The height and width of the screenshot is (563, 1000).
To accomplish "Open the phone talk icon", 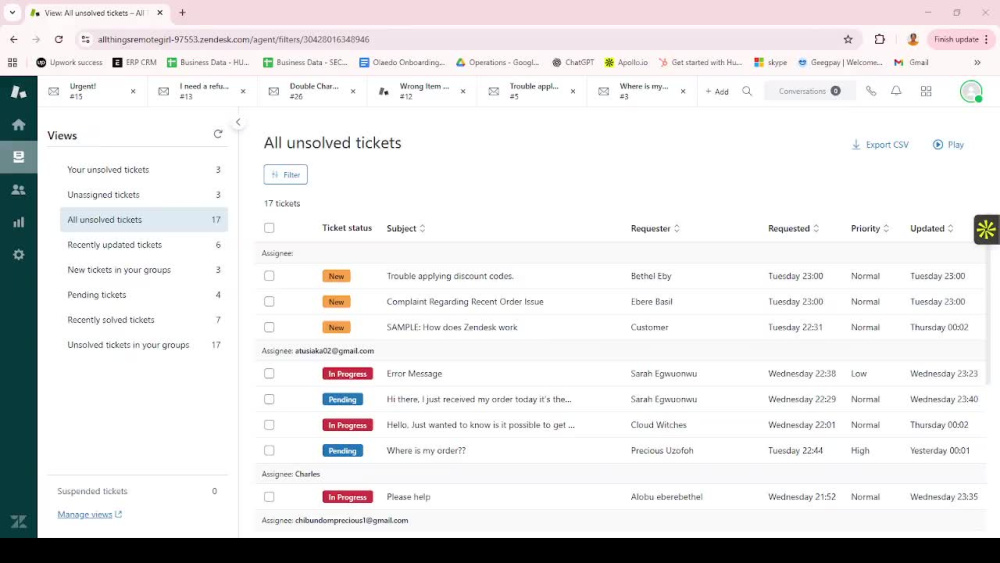I will (x=871, y=91).
